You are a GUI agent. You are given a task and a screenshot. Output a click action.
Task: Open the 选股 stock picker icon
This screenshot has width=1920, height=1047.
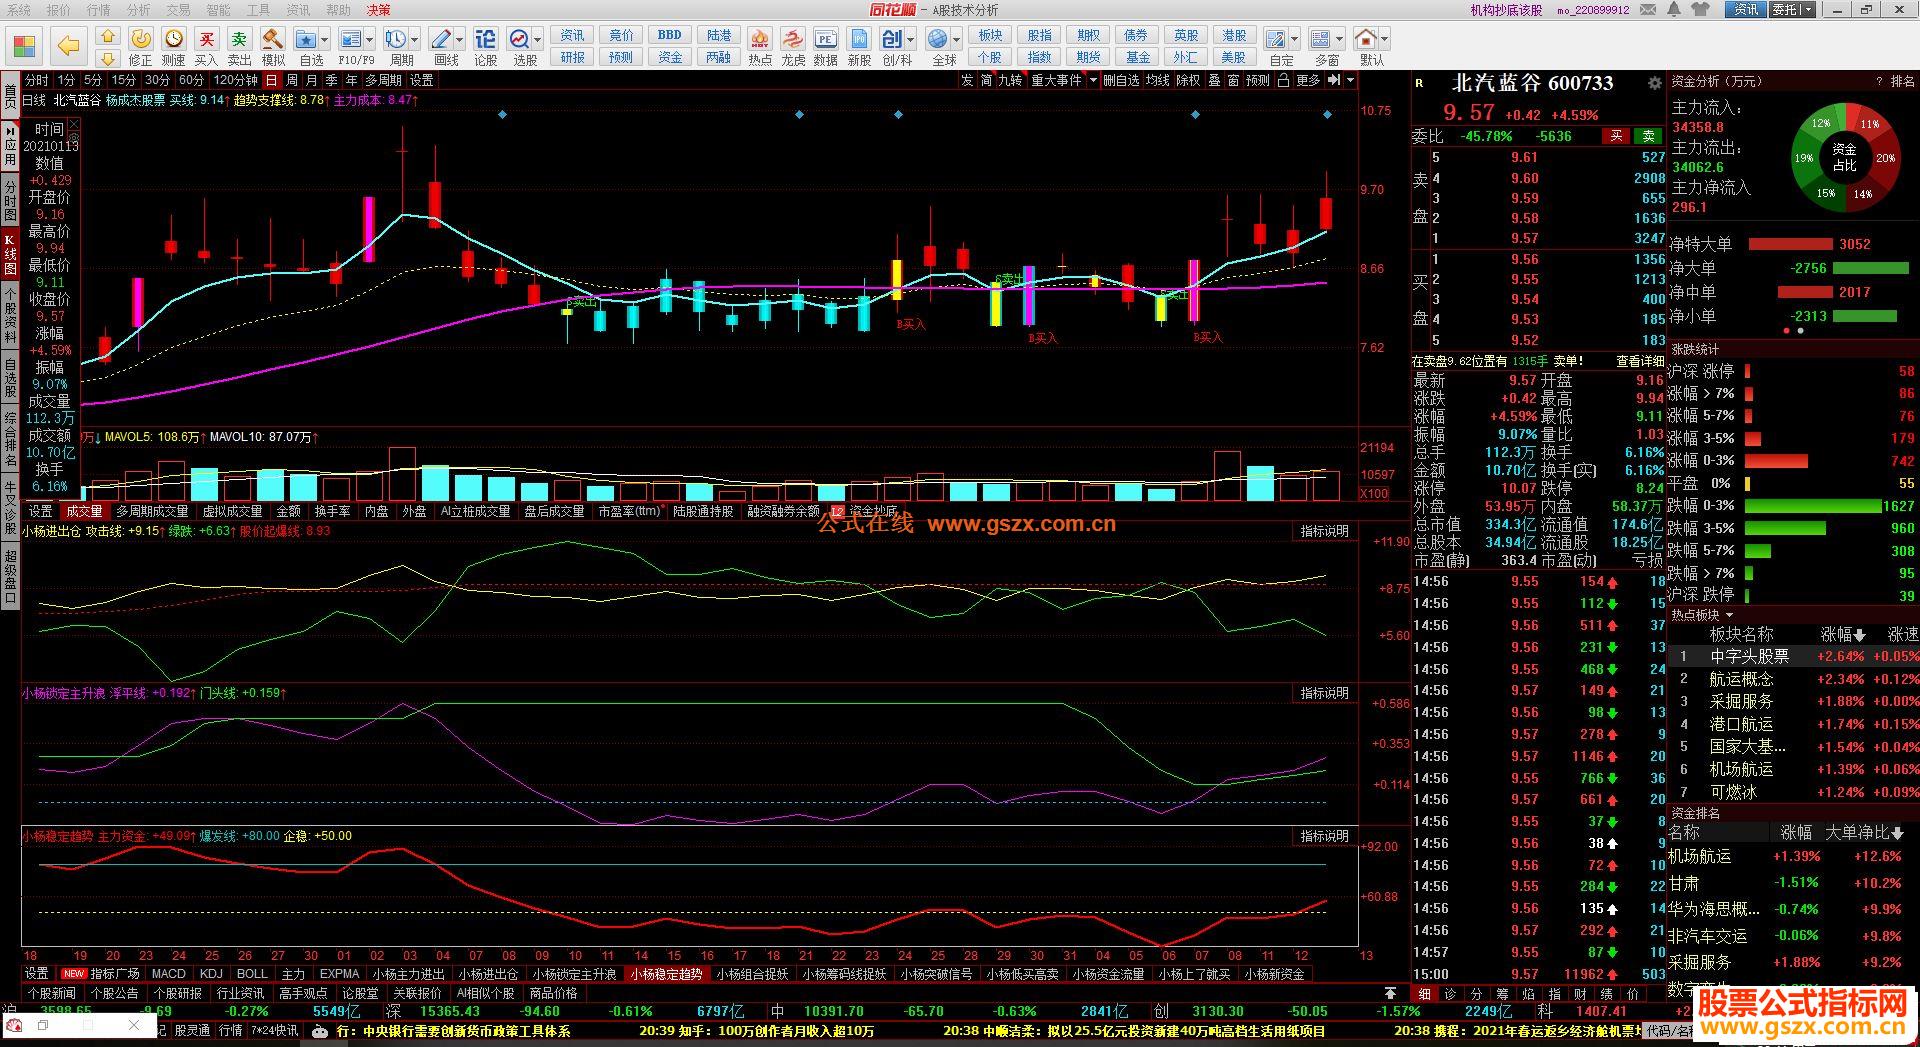(520, 39)
